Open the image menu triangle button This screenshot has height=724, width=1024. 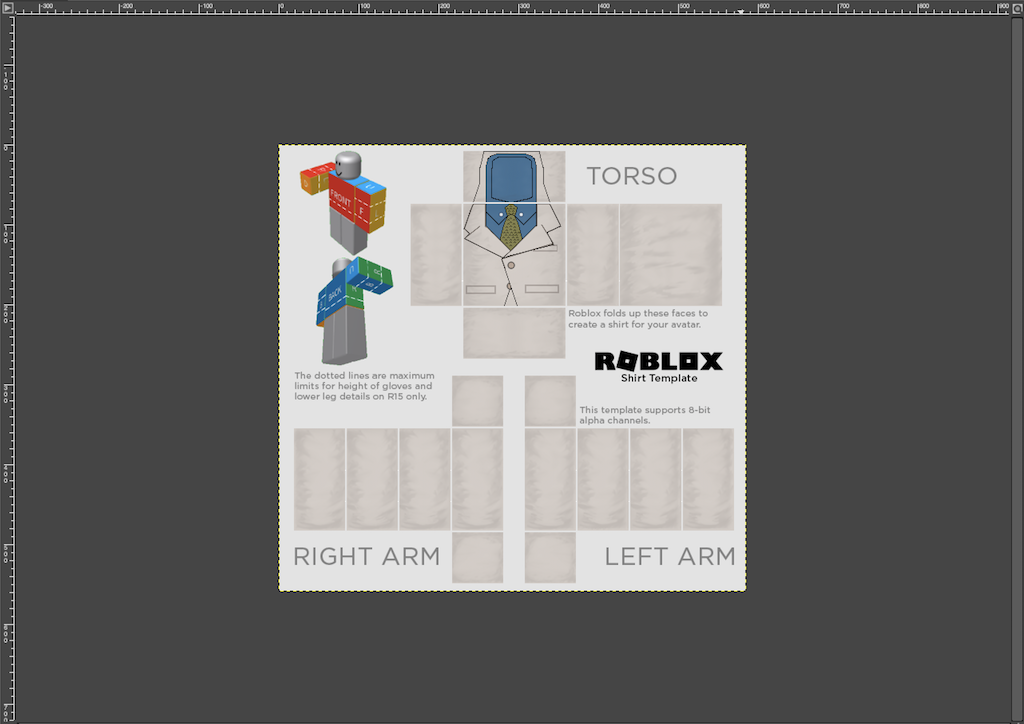pos(7,7)
